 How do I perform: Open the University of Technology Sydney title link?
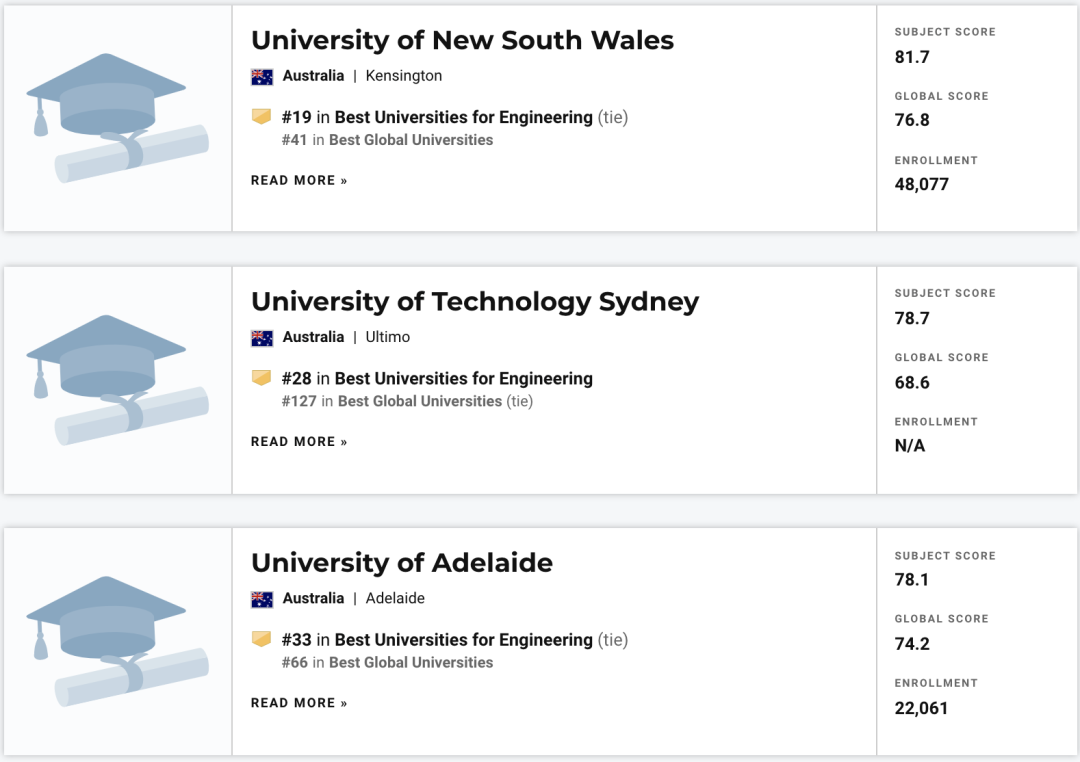point(475,302)
